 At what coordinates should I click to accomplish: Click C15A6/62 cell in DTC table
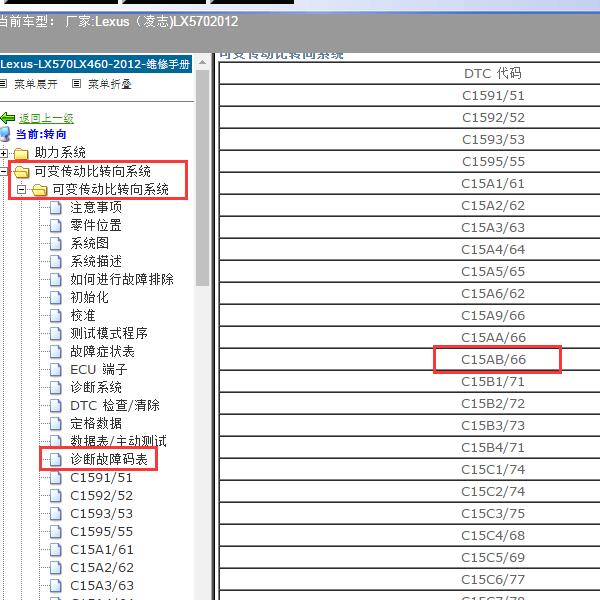[493, 293]
